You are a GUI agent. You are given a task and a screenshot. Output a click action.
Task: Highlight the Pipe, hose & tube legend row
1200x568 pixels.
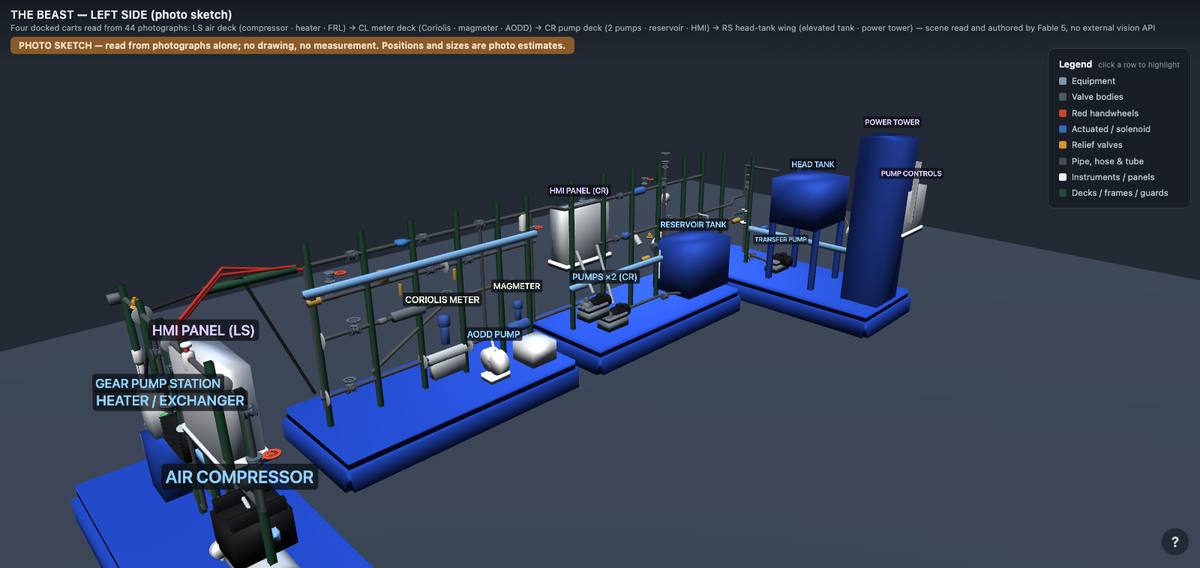point(1117,161)
